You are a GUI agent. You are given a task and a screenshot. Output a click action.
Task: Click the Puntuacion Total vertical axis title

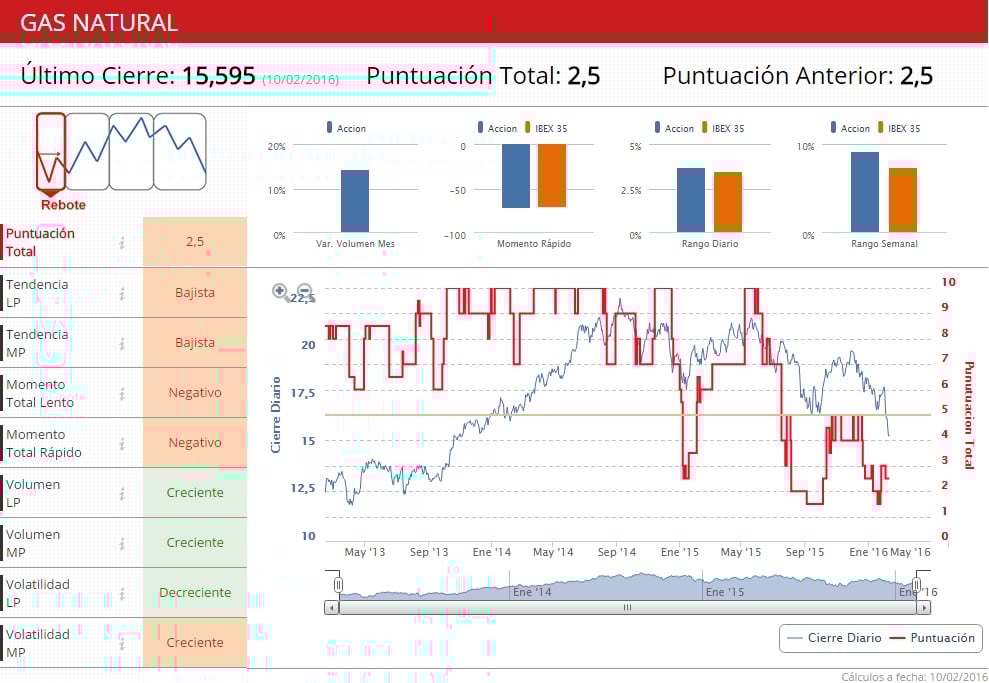click(969, 415)
